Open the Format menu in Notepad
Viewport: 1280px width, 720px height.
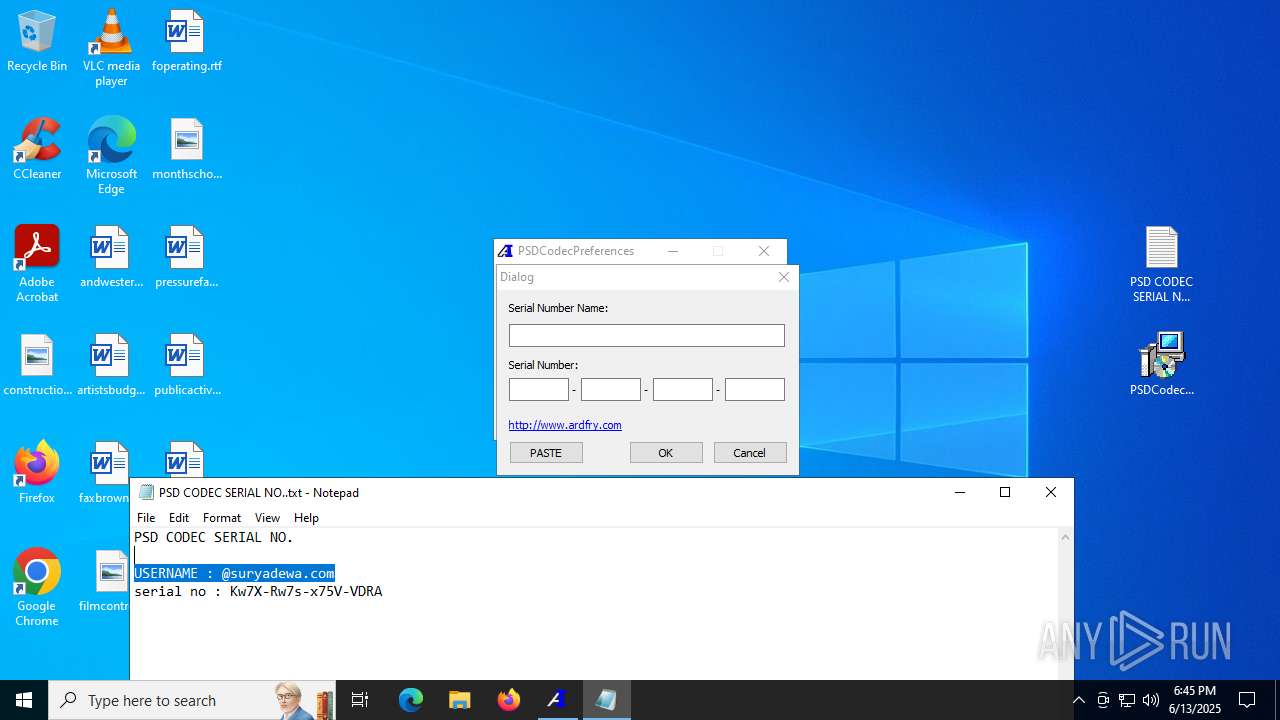pyautogui.click(x=222, y=517)
